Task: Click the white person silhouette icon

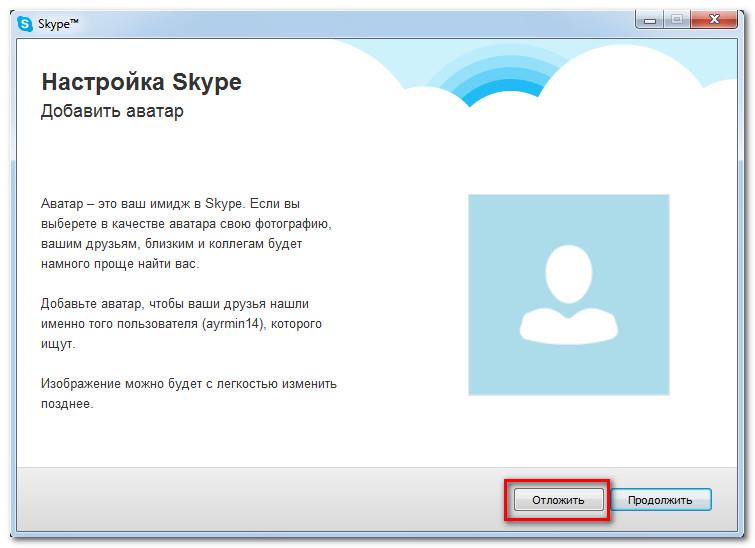Action: pos(569,293)
